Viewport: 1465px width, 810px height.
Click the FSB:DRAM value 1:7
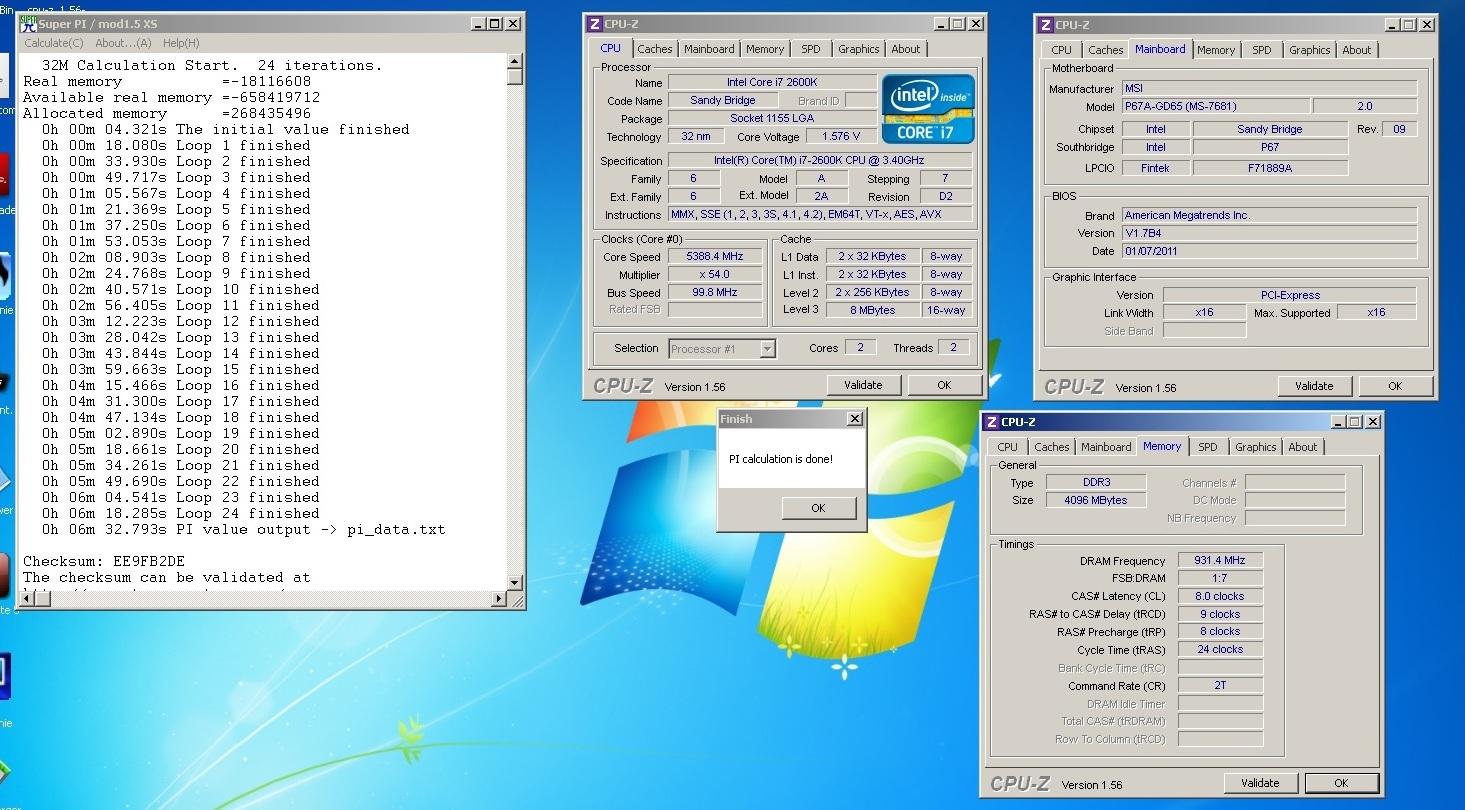tap(1220, 578)
